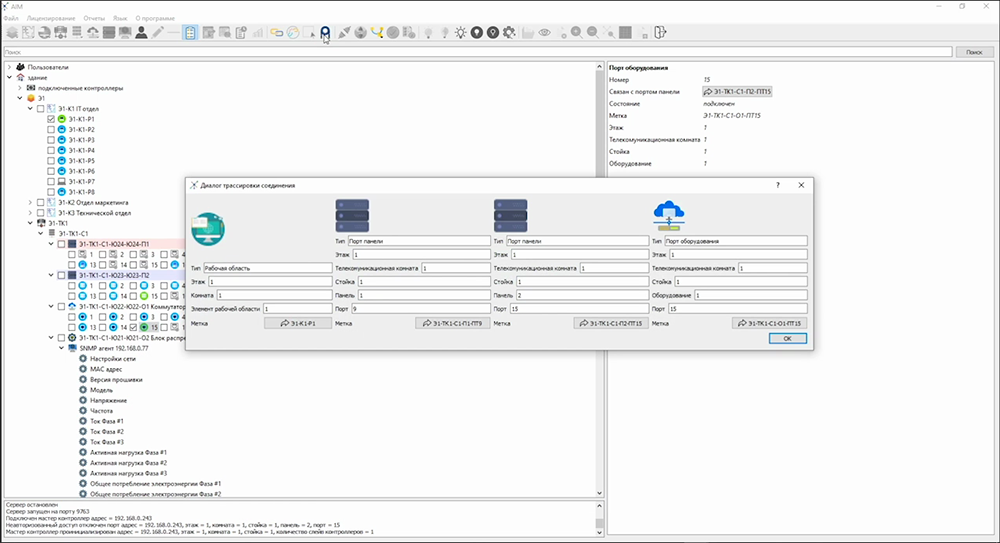Image resolution: width=1000 pixels, height=543 pixels.
Task: Expand Э1-К3 Технической отдел node
Action: tap(29, 213)
